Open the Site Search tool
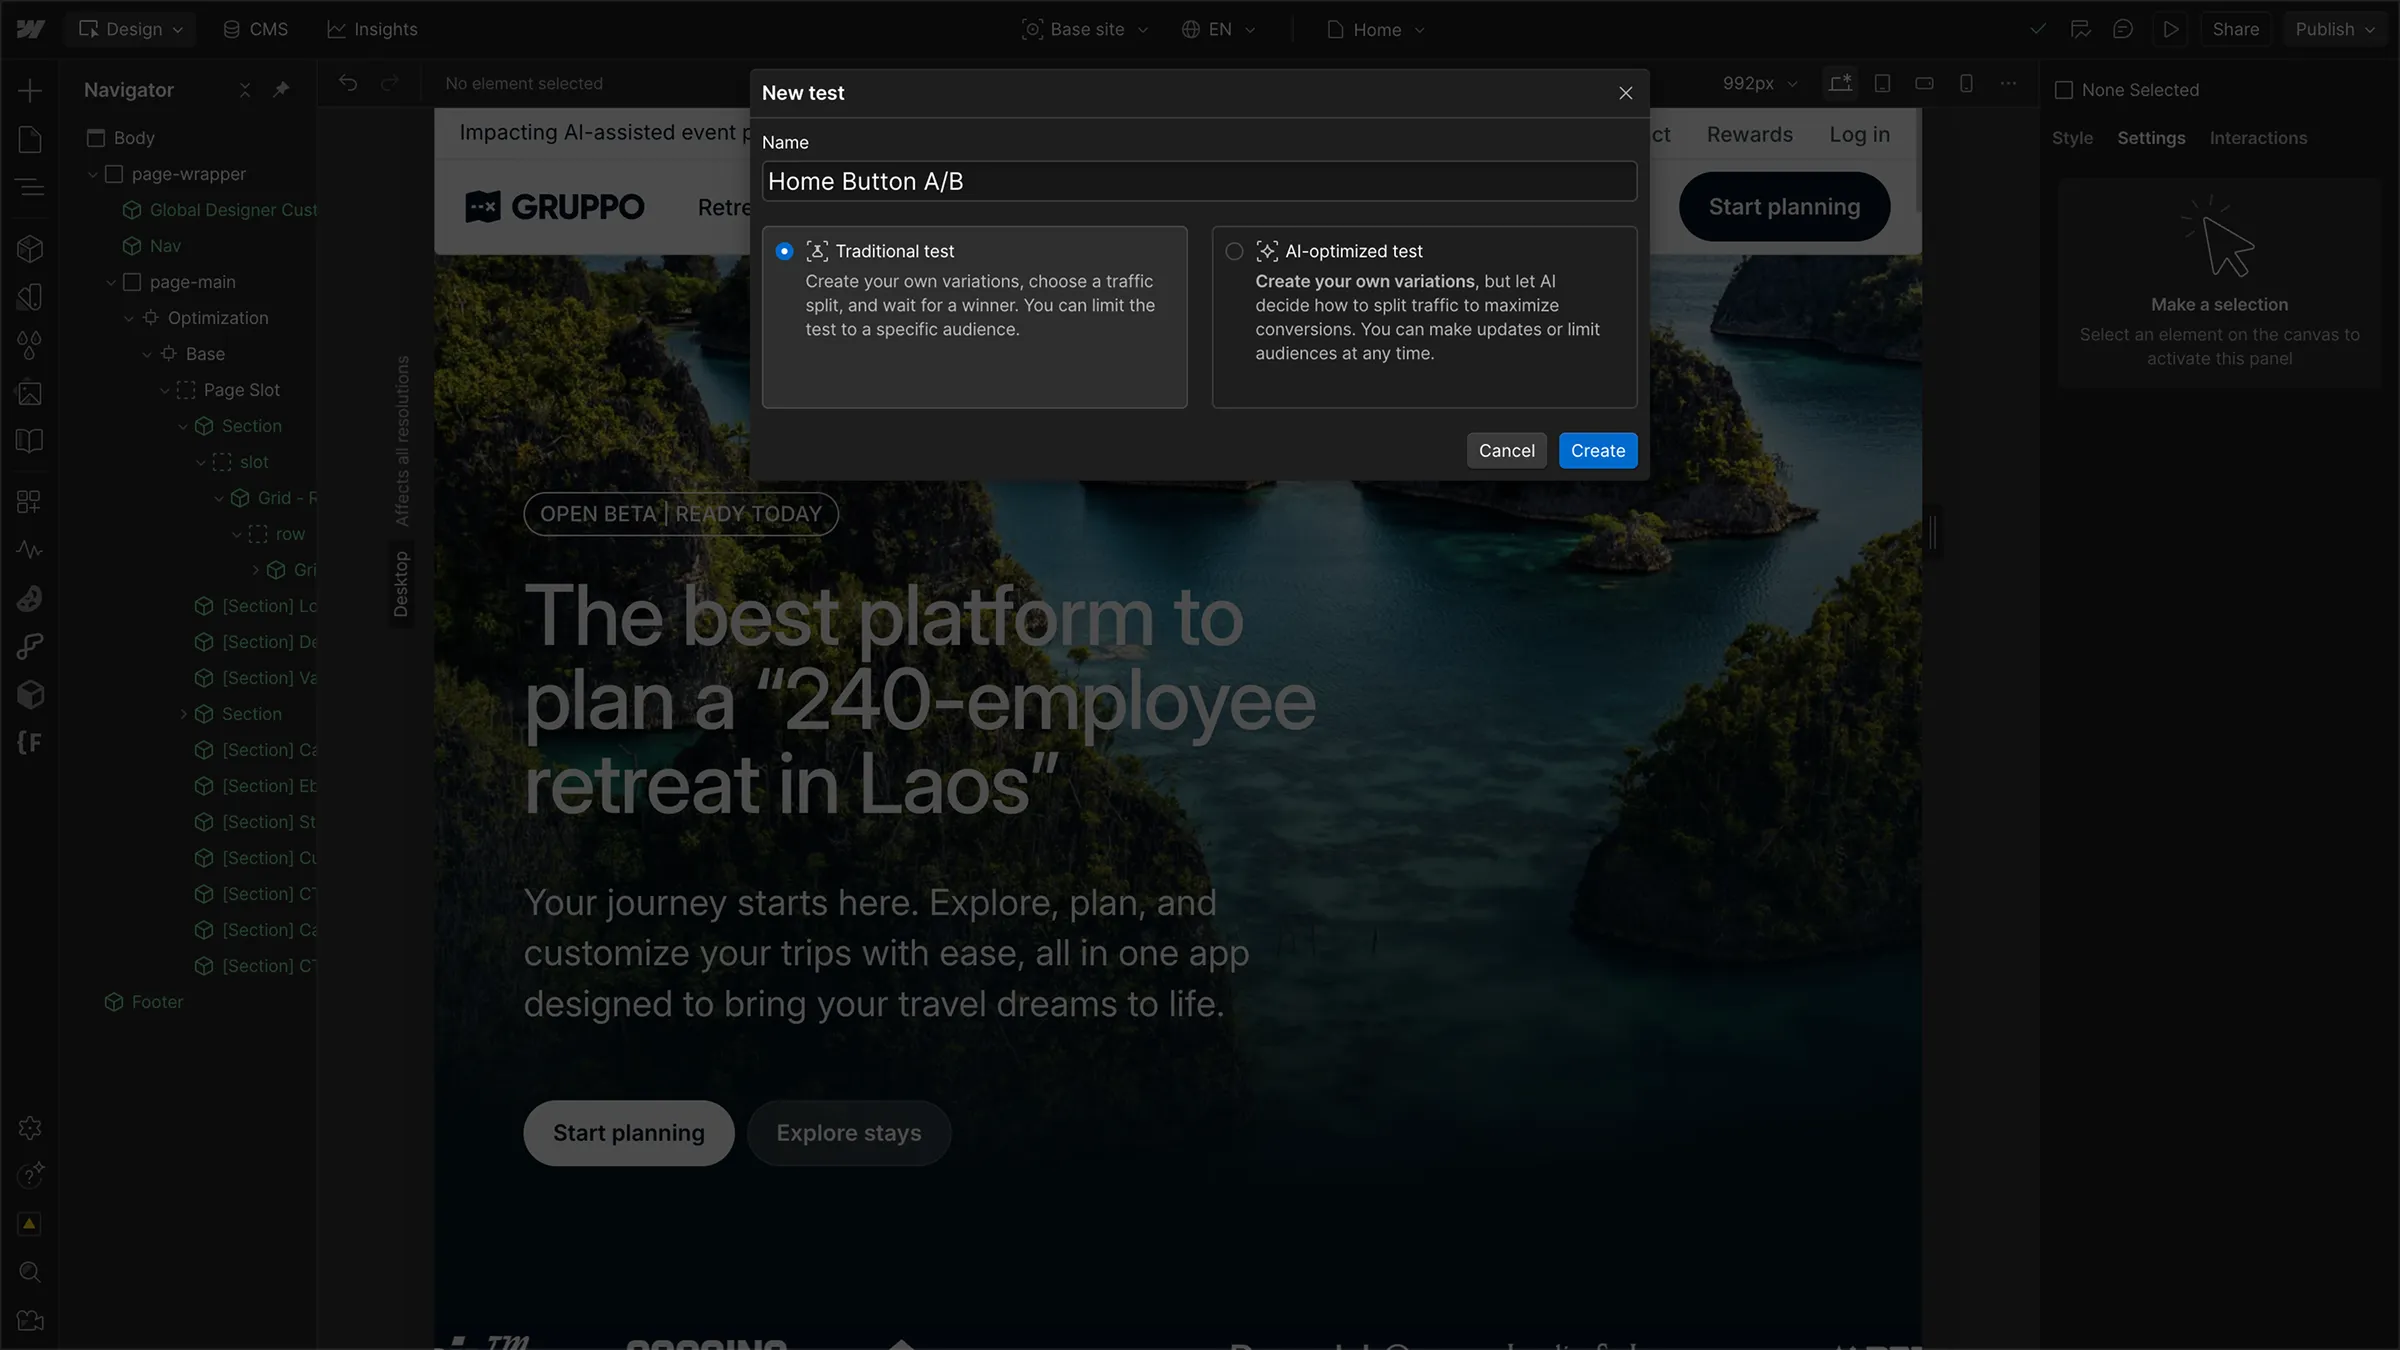2400x1350 pixels. (30, 1272)
